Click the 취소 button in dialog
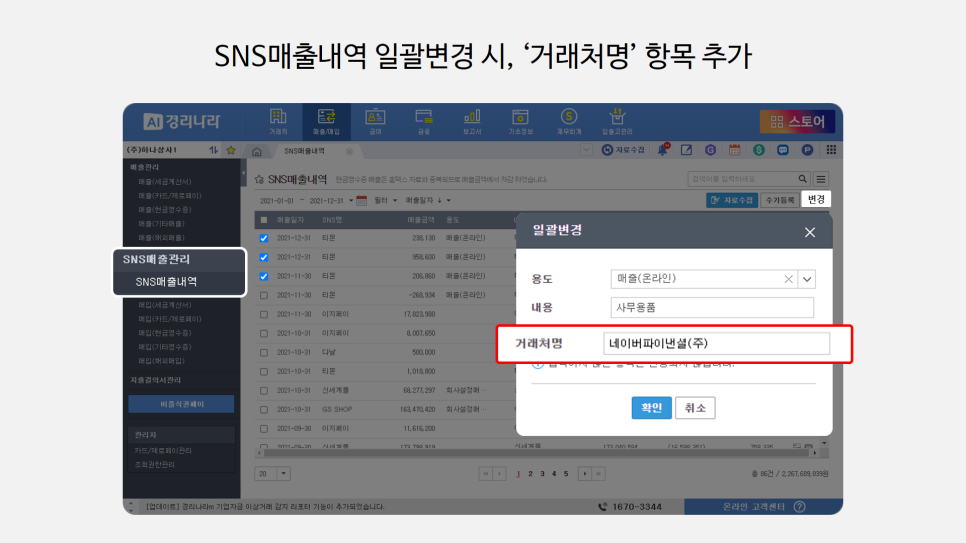This screenshot has width=966, height=543. [695, 408]
